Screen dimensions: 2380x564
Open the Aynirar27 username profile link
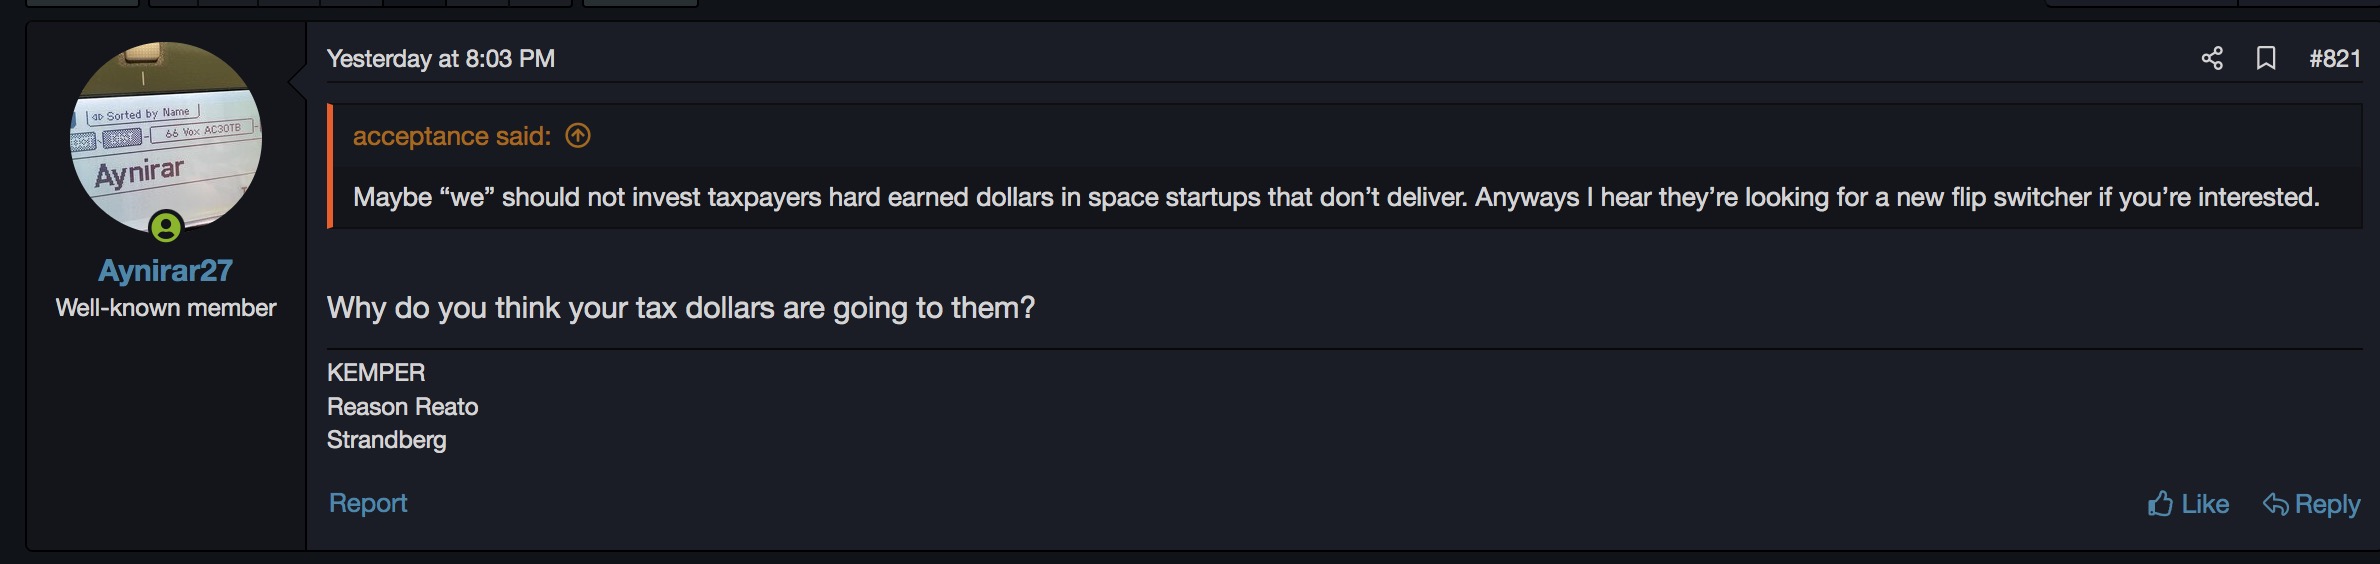click(165, 270)
